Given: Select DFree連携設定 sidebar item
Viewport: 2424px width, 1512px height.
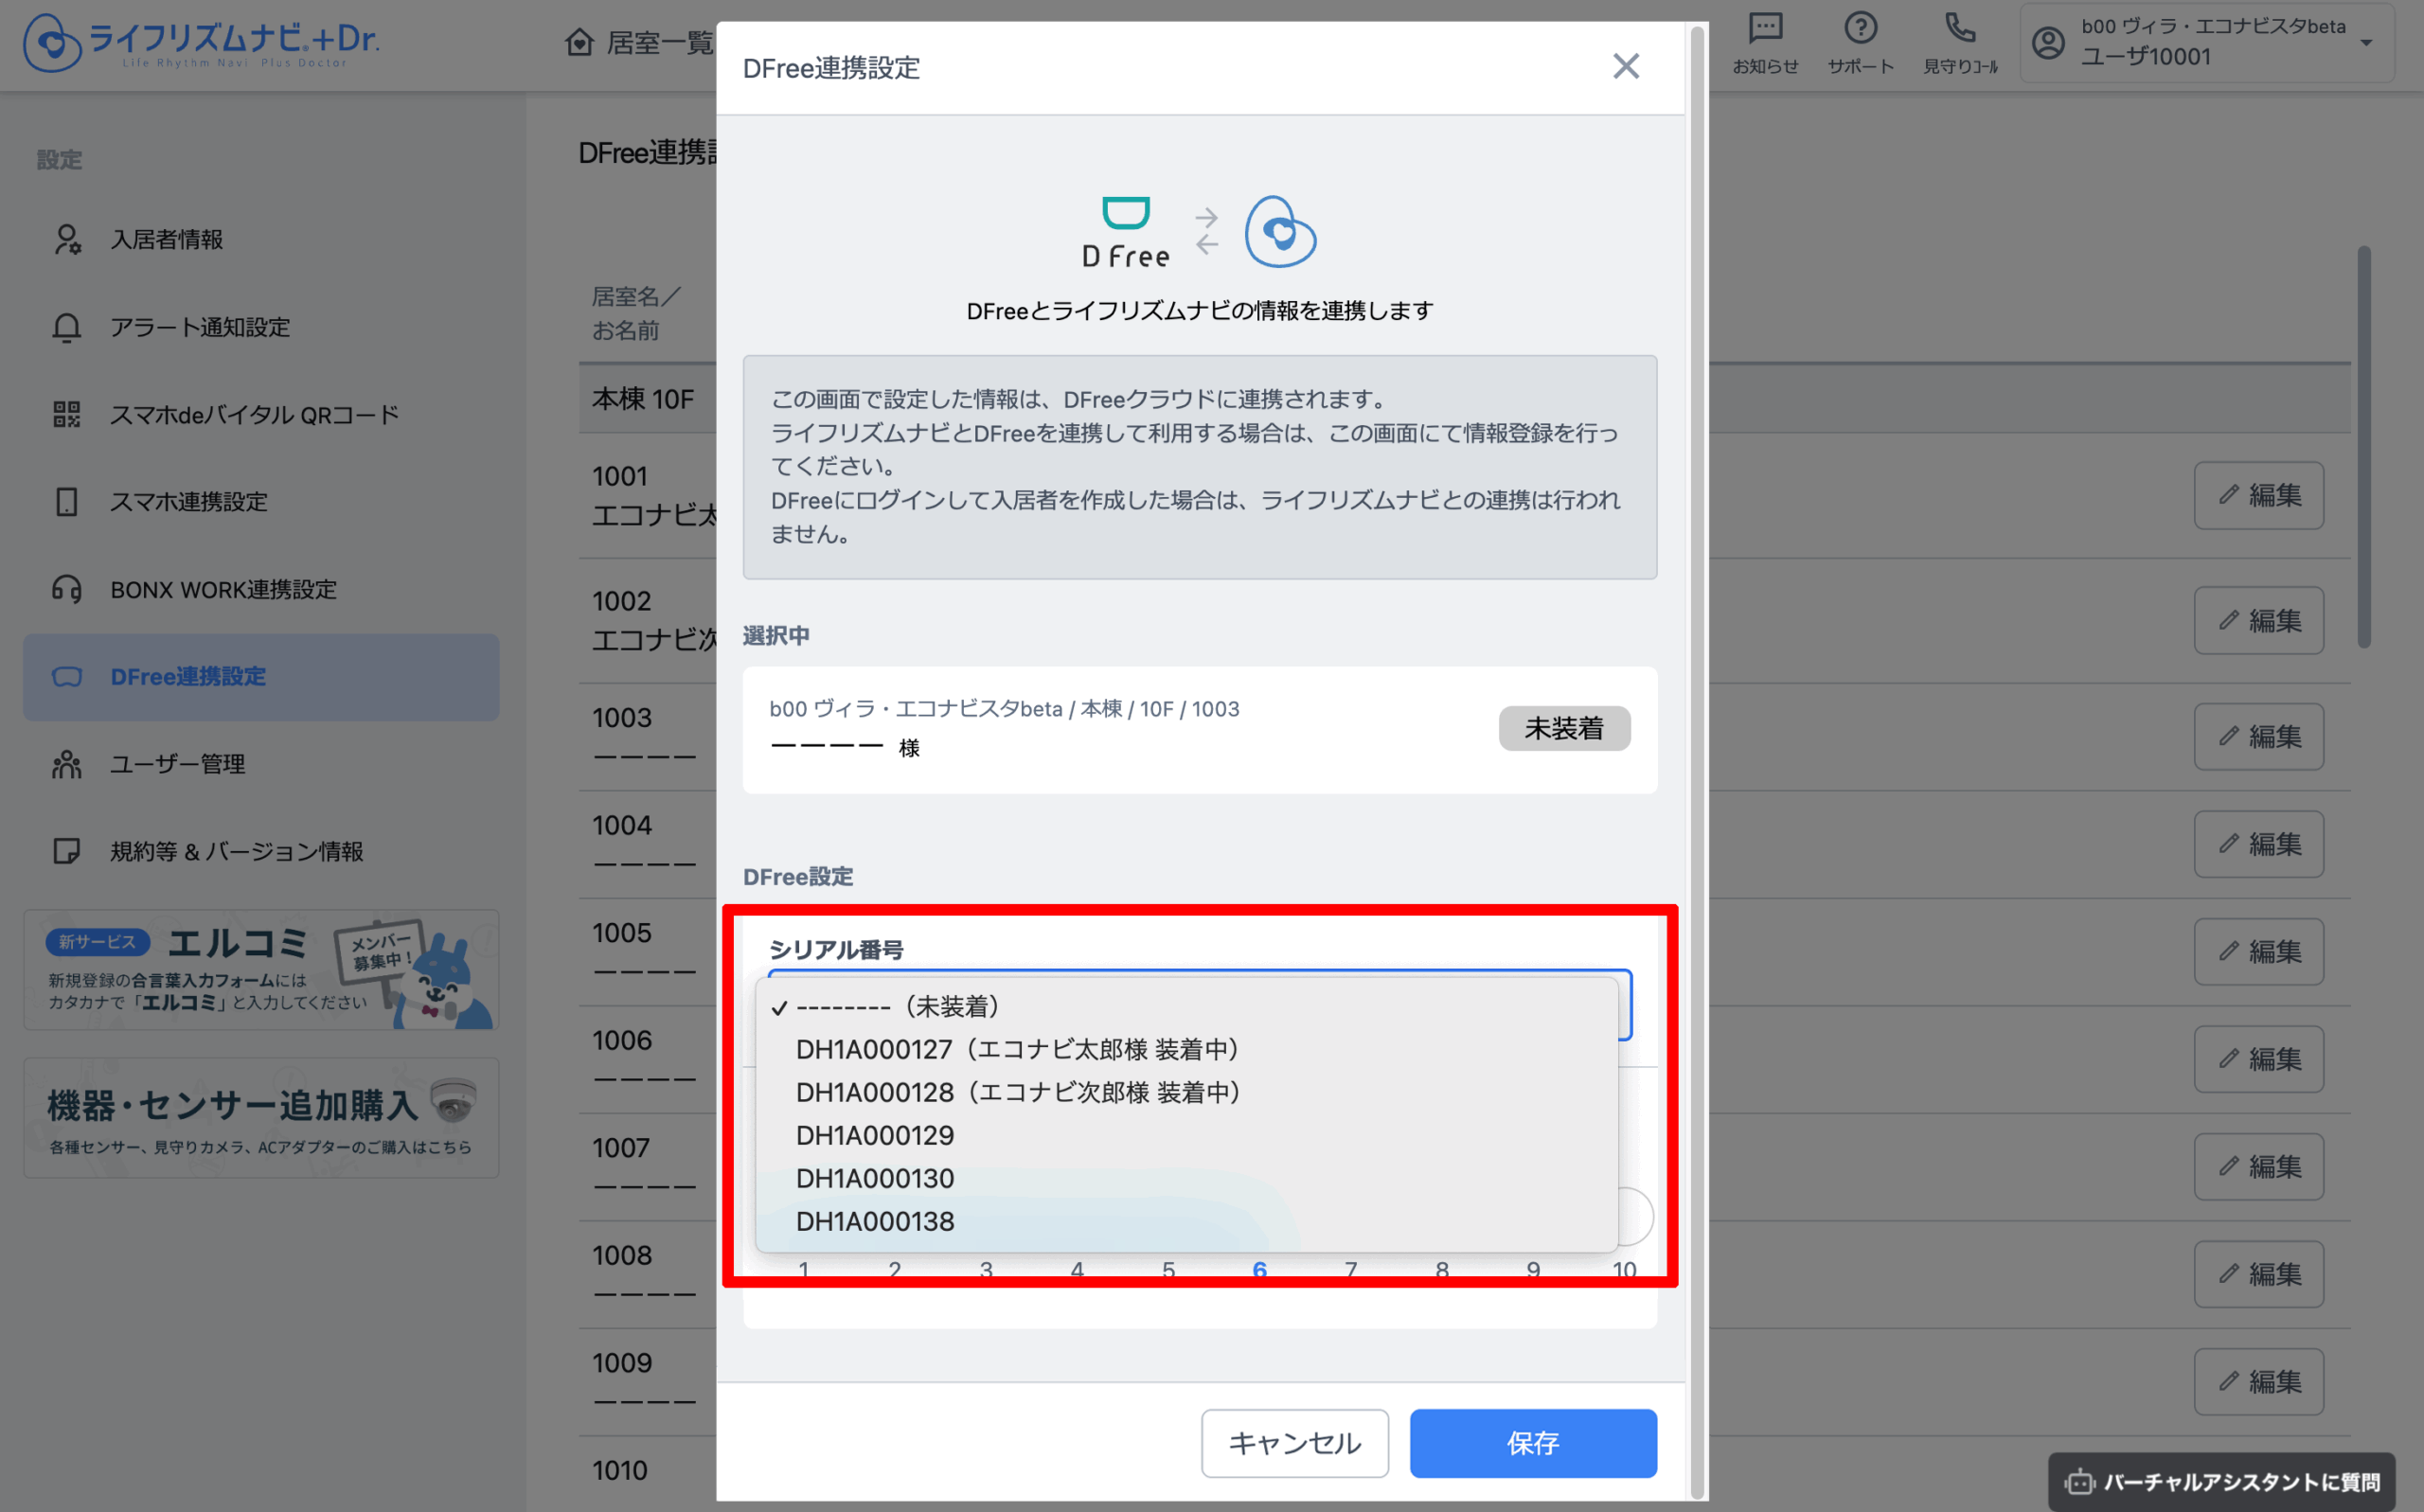Looking at the screenshot, I should (261, 677).
